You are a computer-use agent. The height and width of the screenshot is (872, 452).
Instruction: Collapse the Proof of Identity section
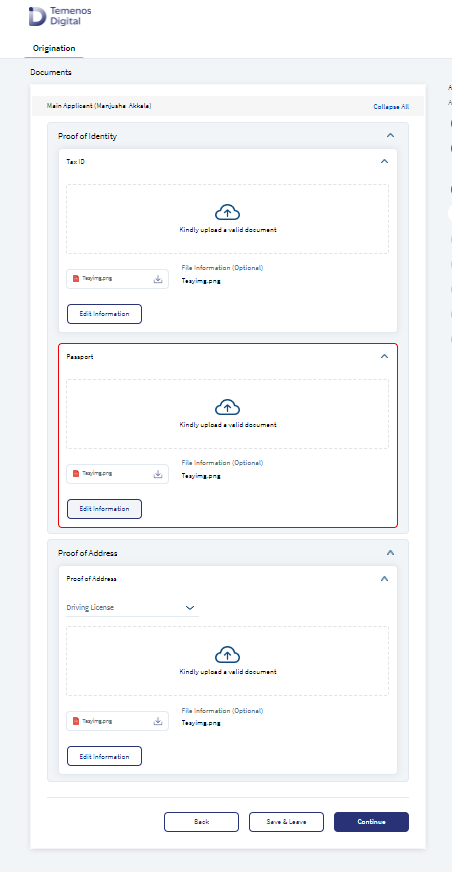[x=390, y=136]
